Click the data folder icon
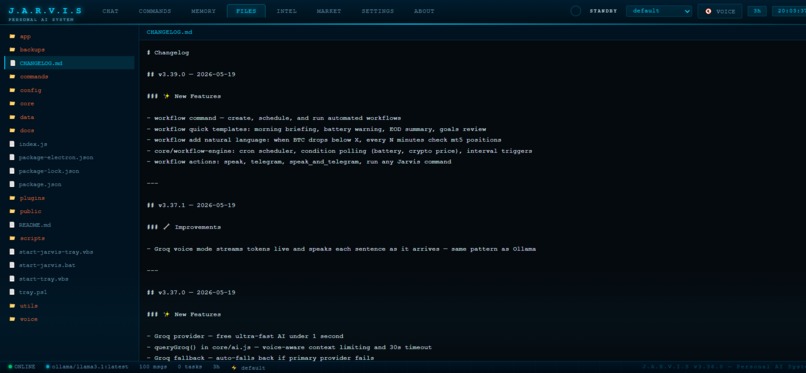 pos(12,117)
